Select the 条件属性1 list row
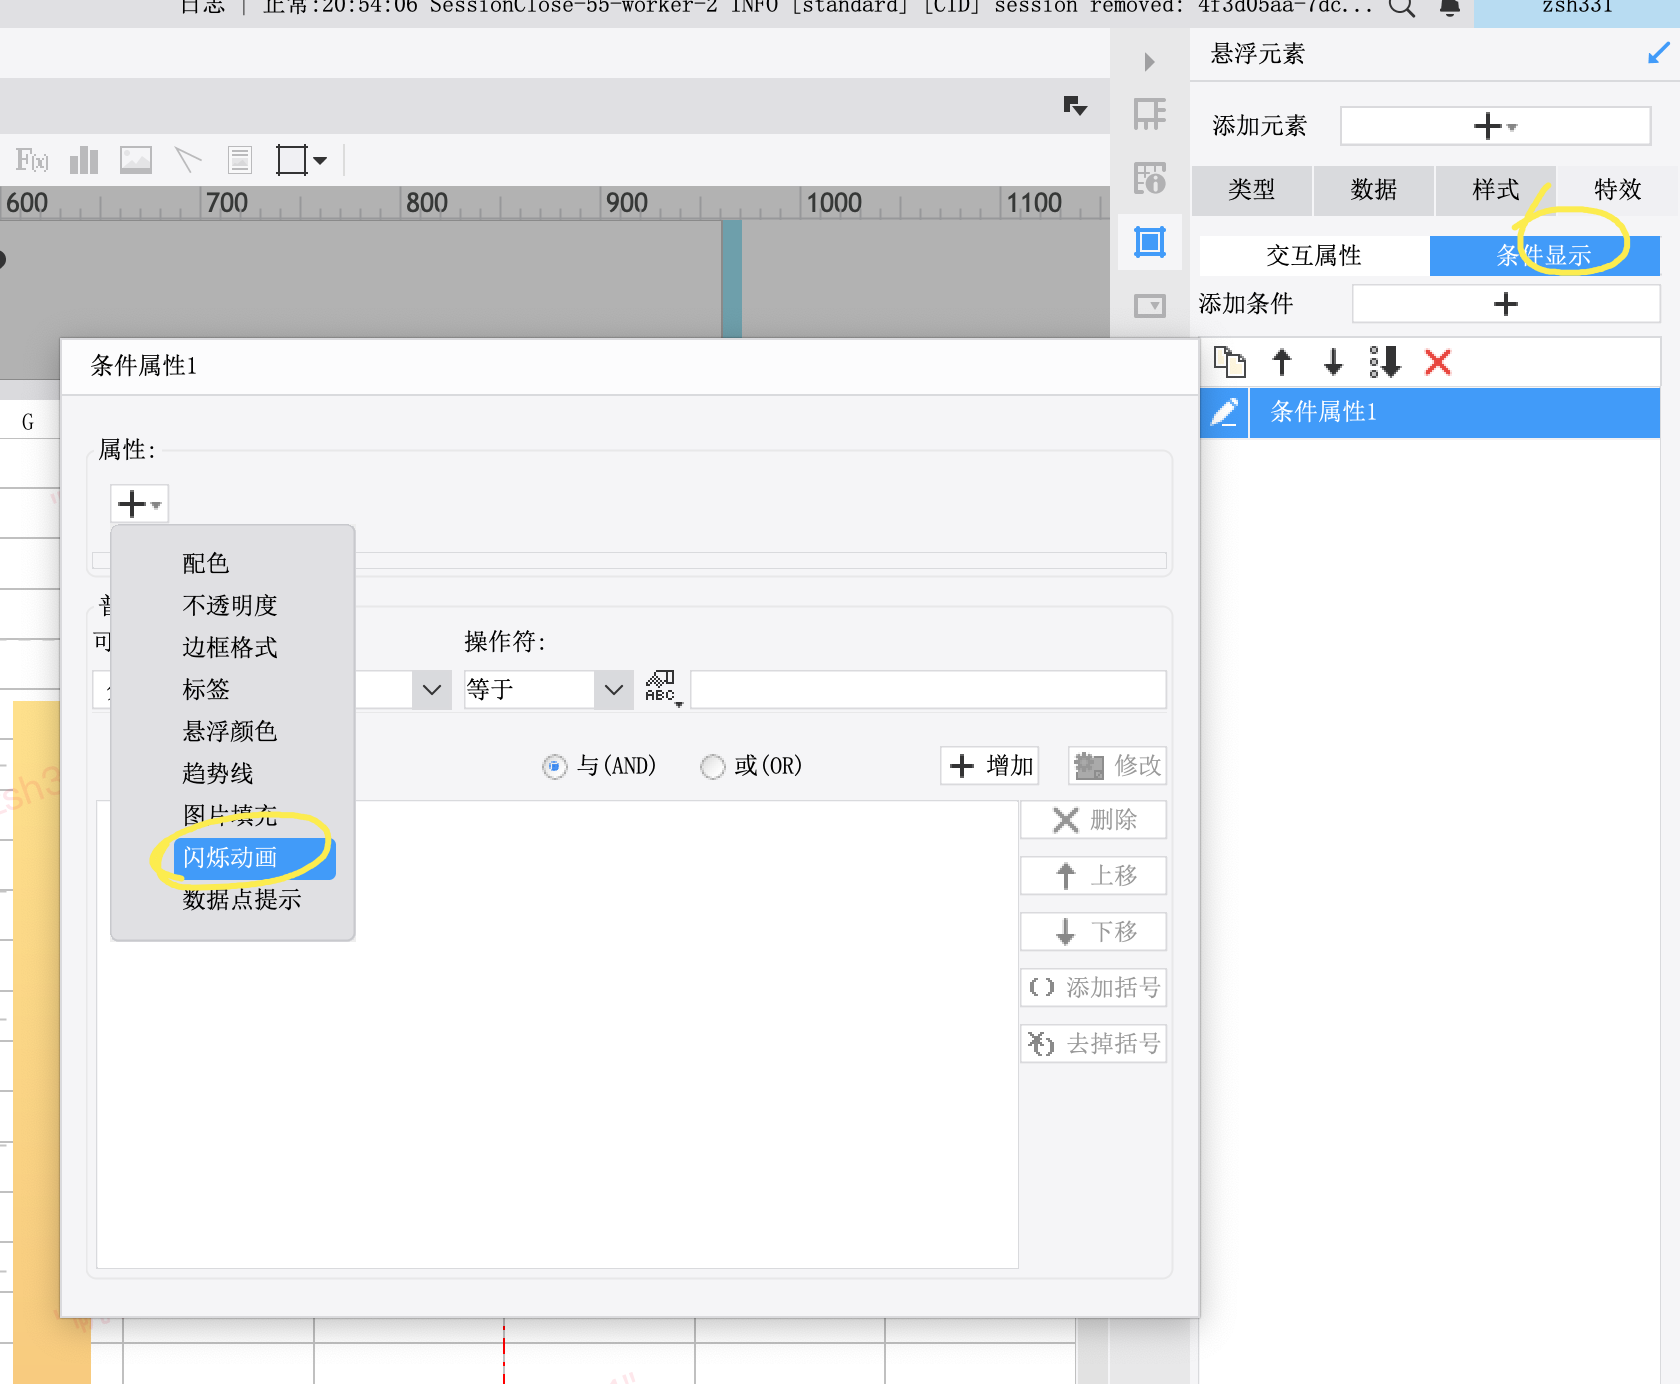Screen dimensions: 1680x1384 tap(1455, 412)
